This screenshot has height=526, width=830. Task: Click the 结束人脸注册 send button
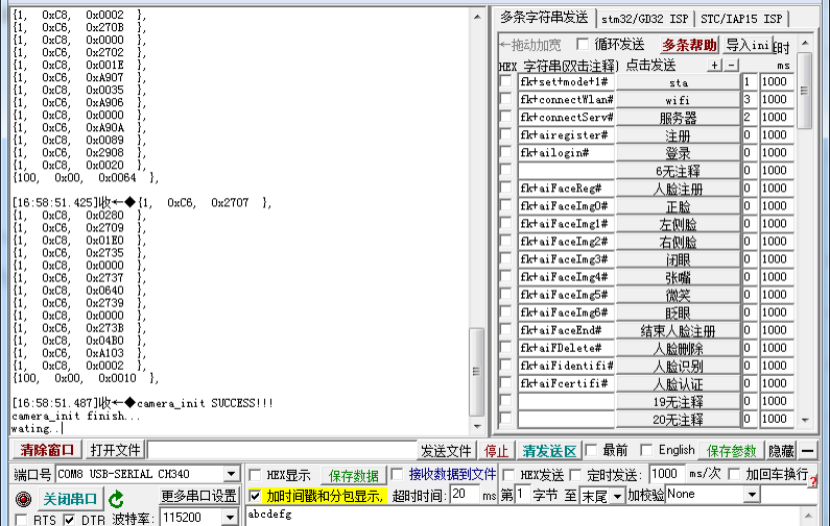point(678,331)
